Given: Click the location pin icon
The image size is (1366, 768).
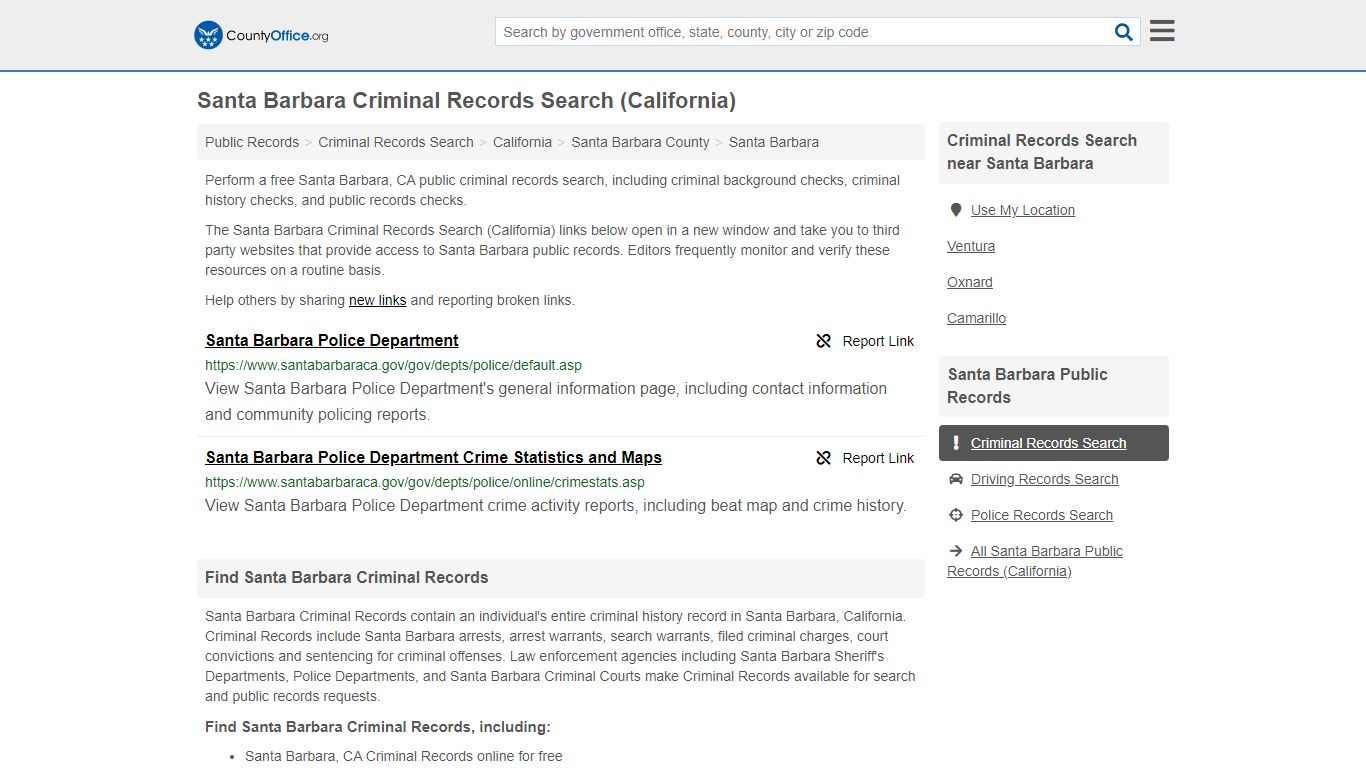Looking at the screenshot, I should click(x=955, y=210).
